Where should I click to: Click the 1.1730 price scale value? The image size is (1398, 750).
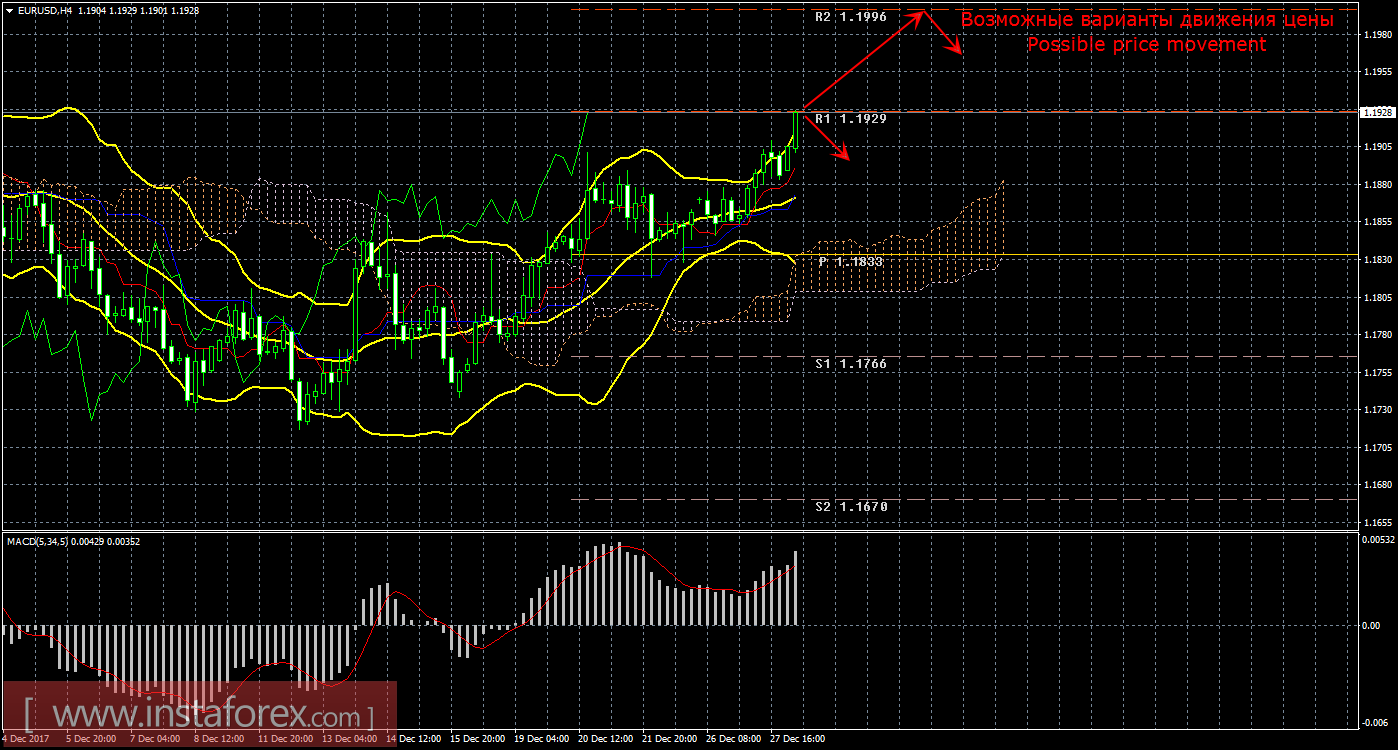(1377, 410)
